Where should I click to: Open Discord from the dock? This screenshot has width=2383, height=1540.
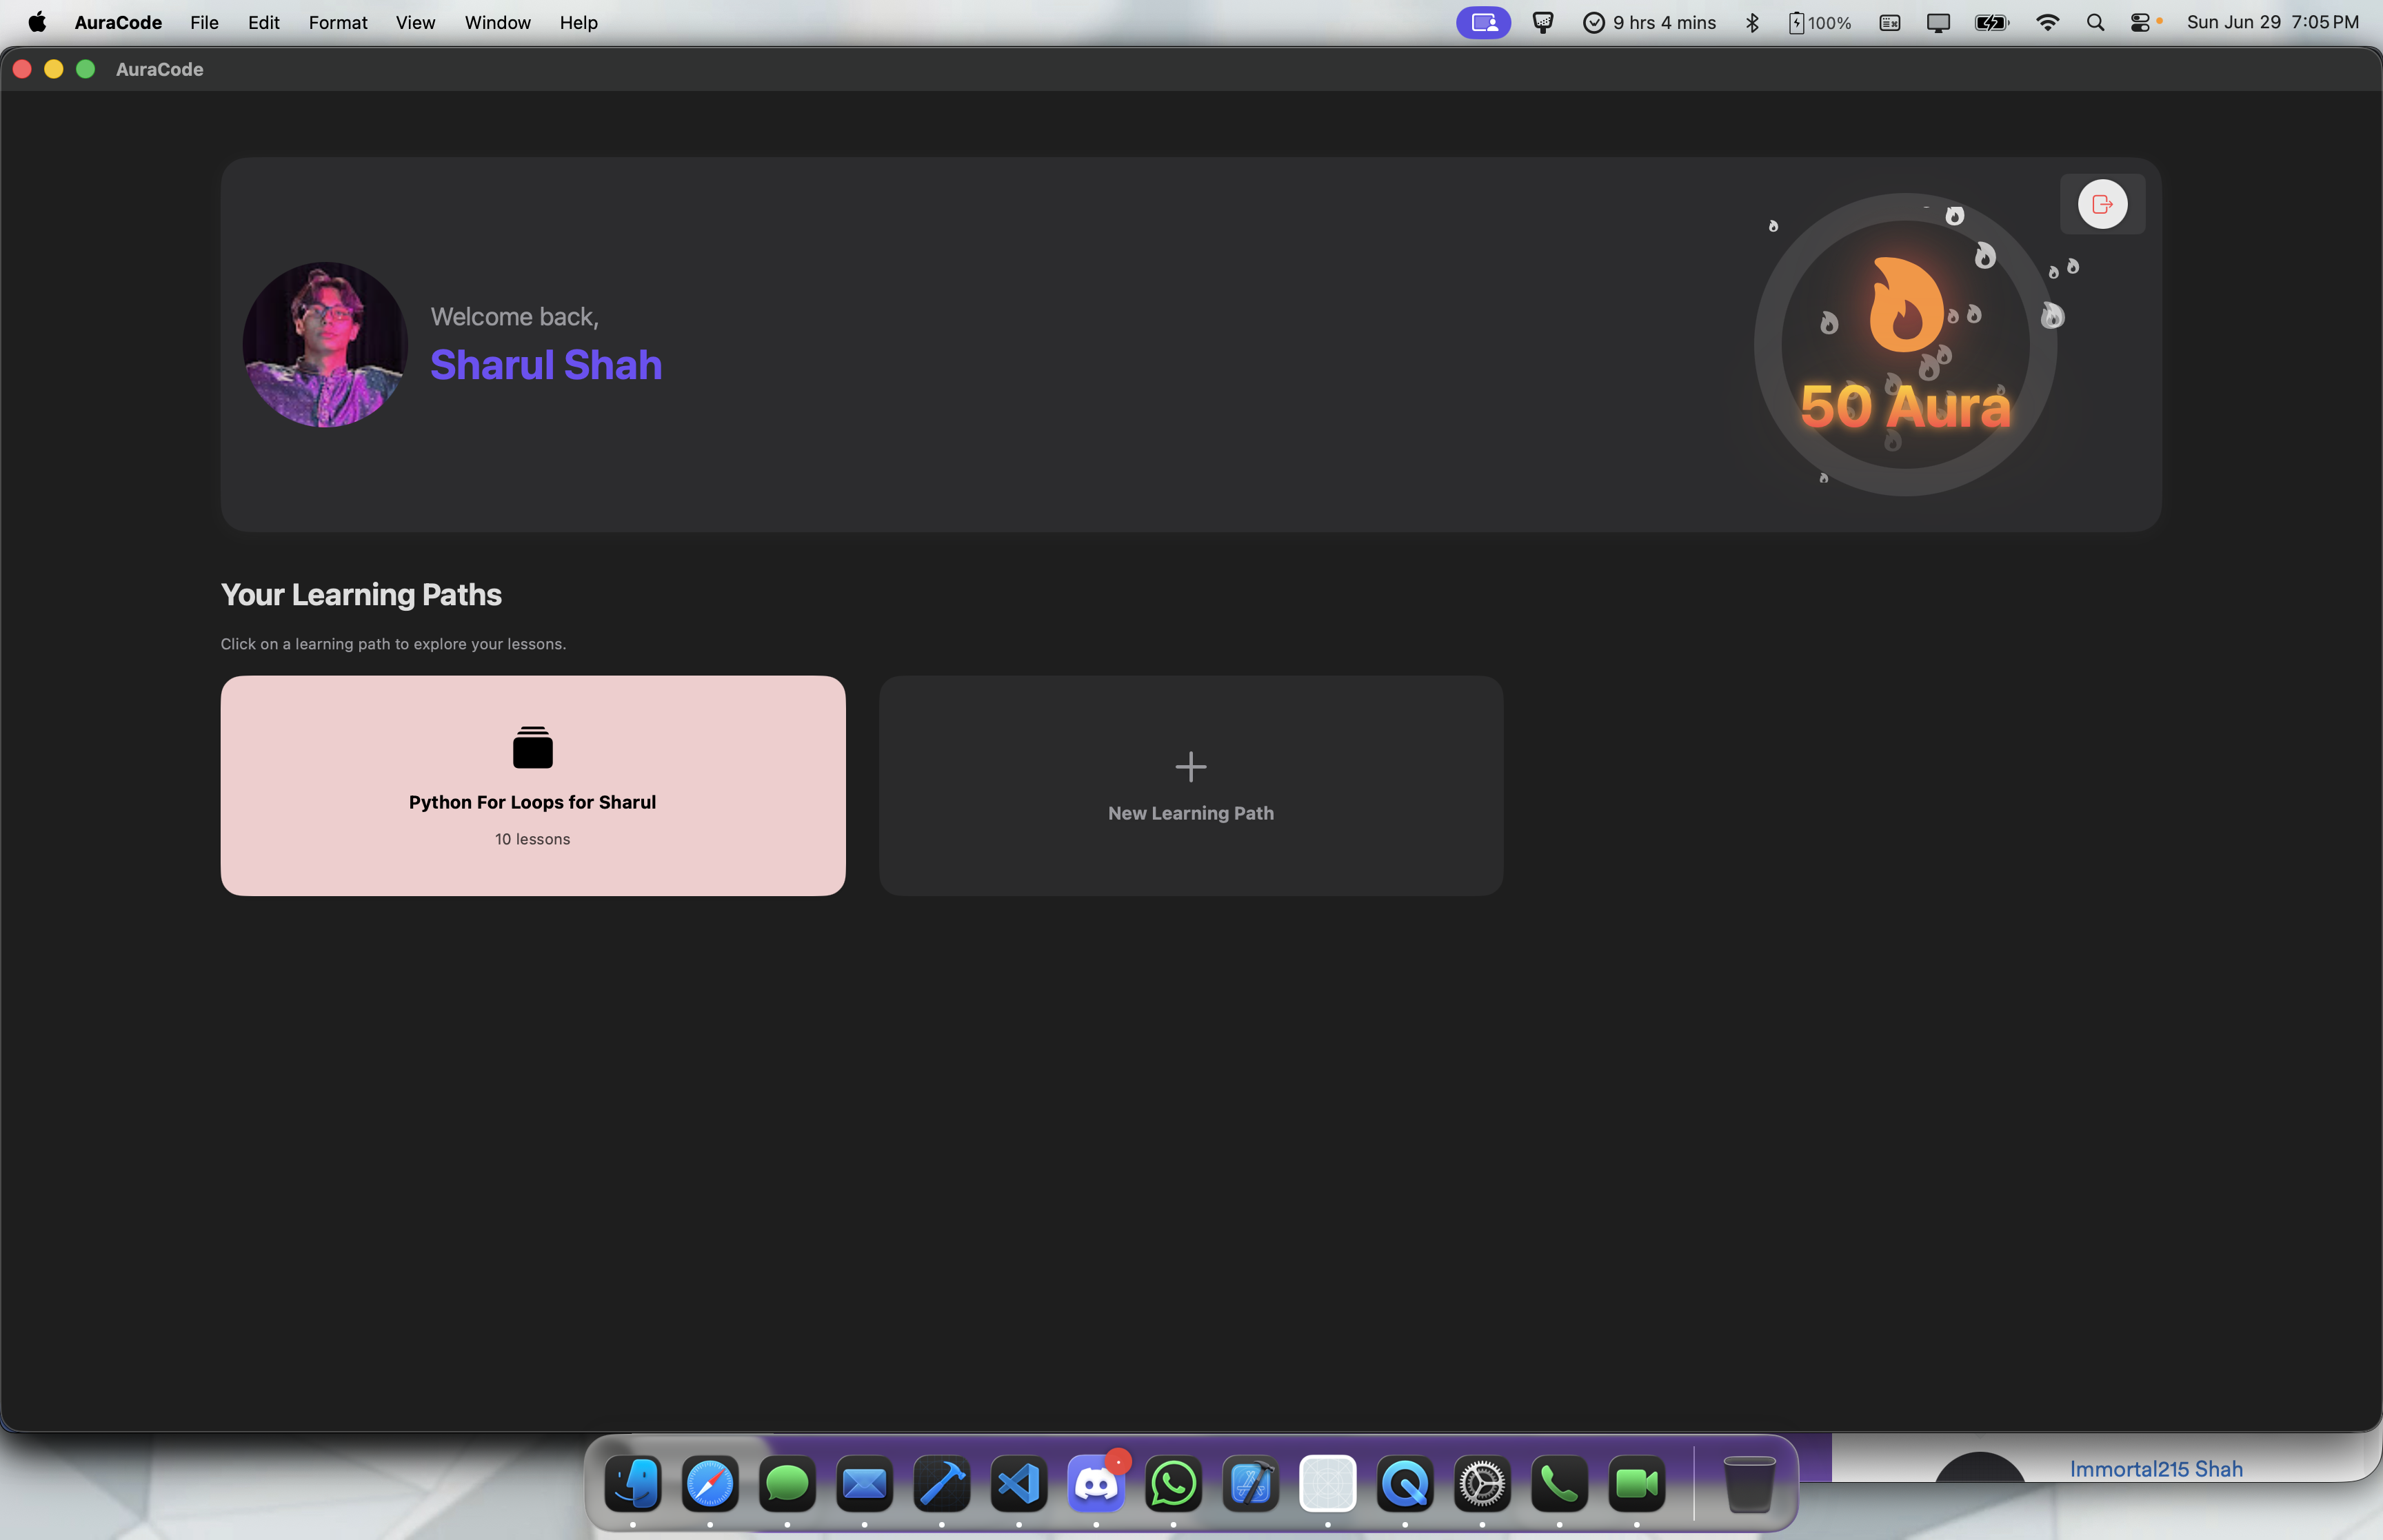[1096, 1484]
